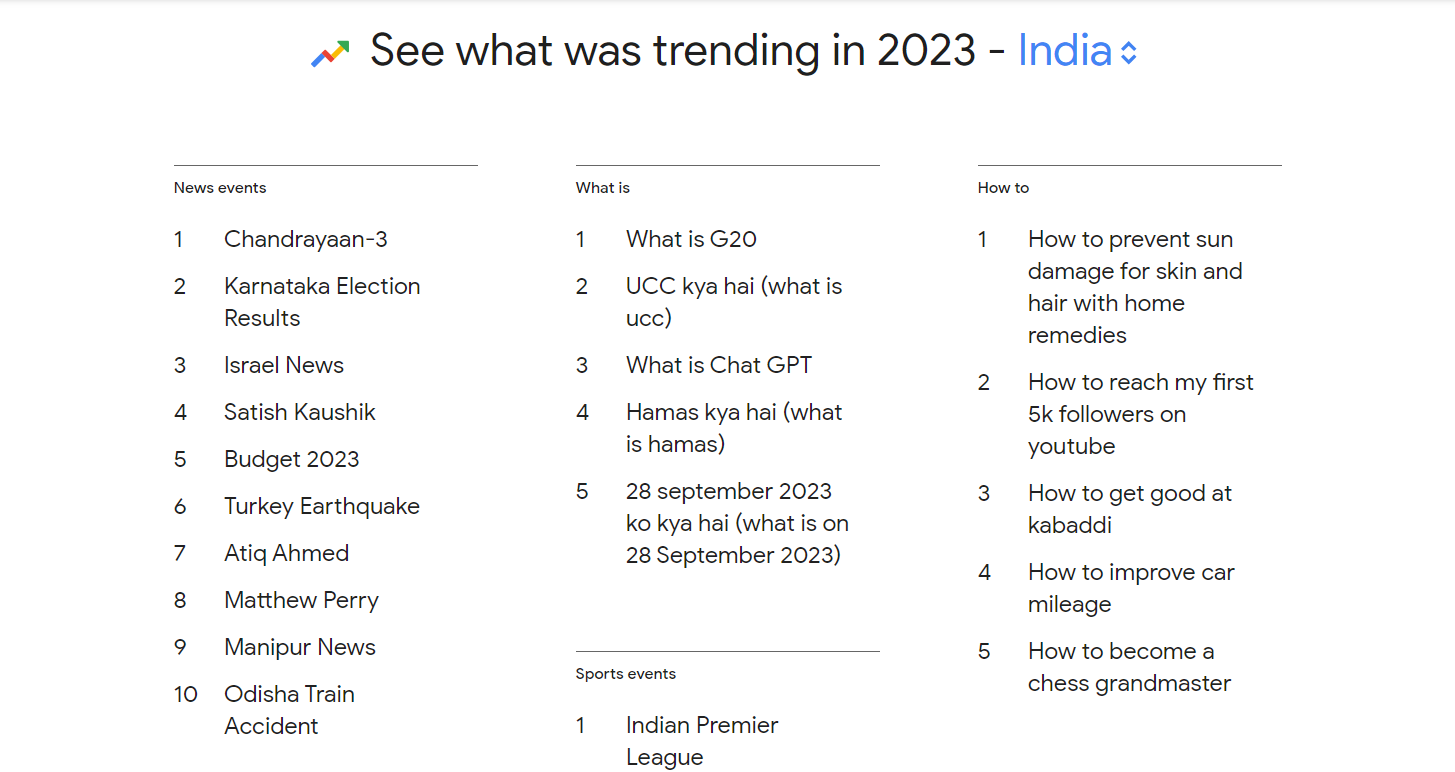Open the UCC kya hai entry
The image size is (1455, 772).
point(733,302)
